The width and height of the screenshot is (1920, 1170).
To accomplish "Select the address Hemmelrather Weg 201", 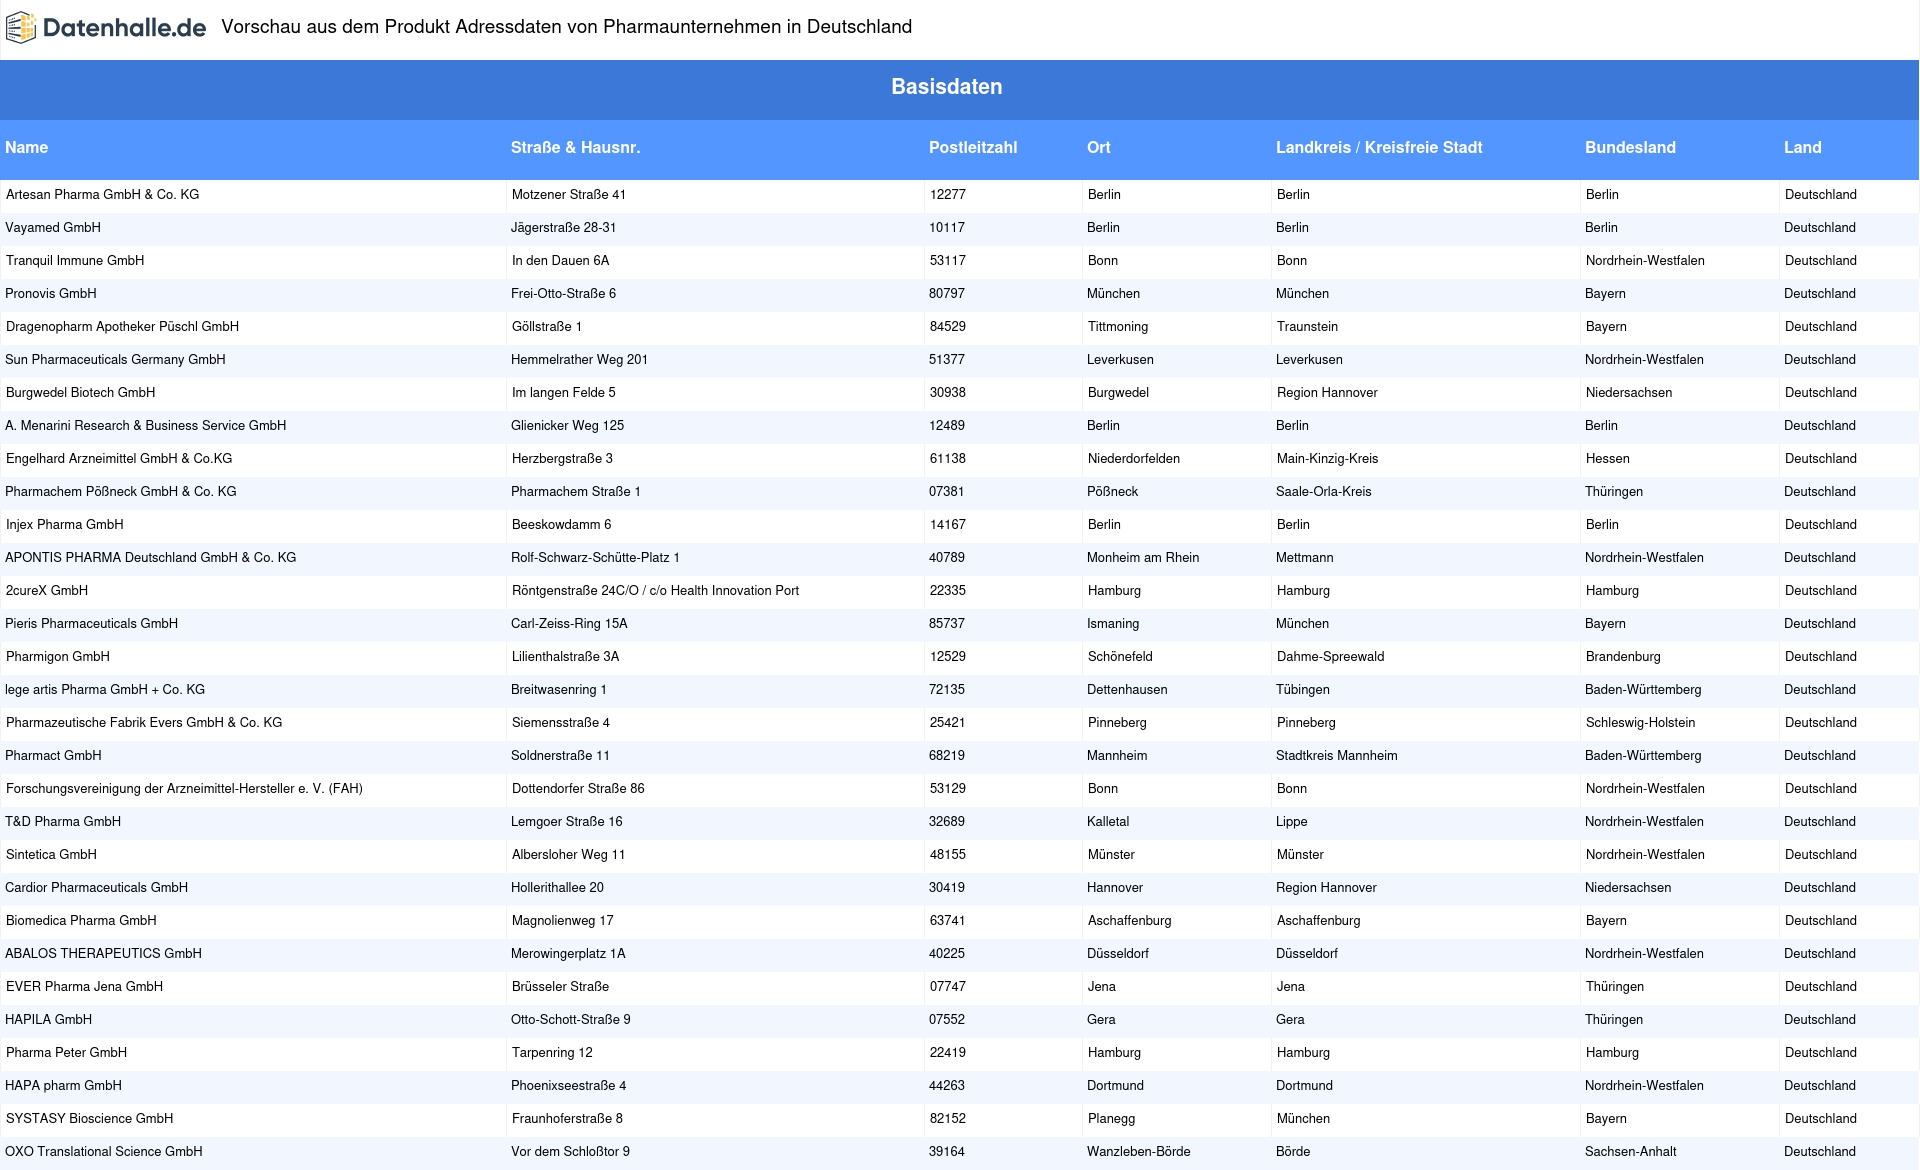I will tap(580, 360).
